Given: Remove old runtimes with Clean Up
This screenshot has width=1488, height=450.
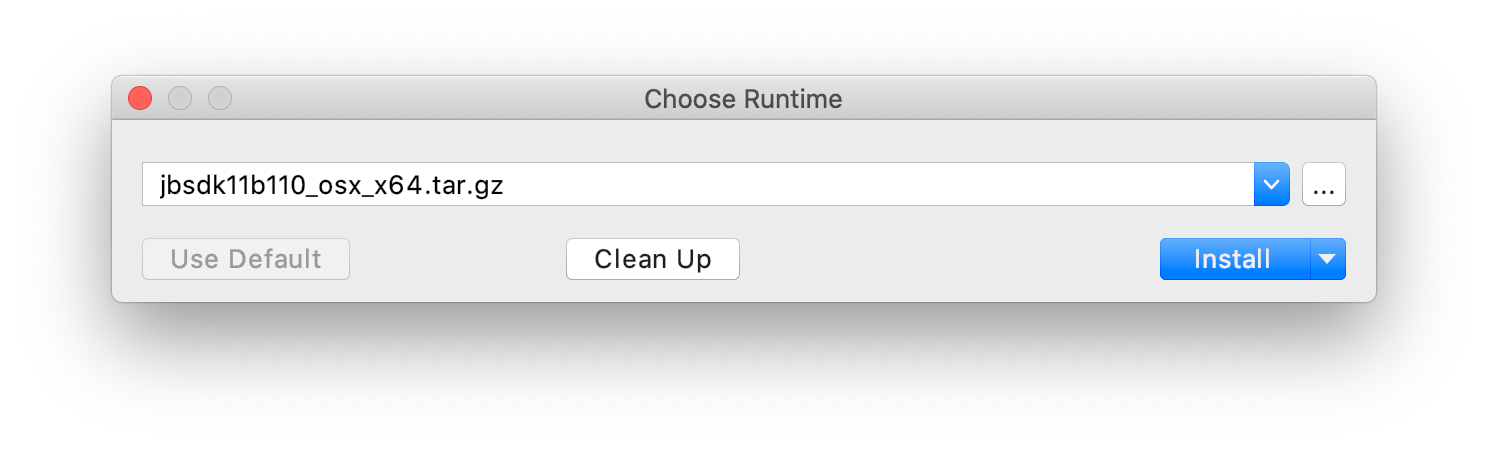Looking at the screenshot, I should pyautogui.click(x=652, y=259).
